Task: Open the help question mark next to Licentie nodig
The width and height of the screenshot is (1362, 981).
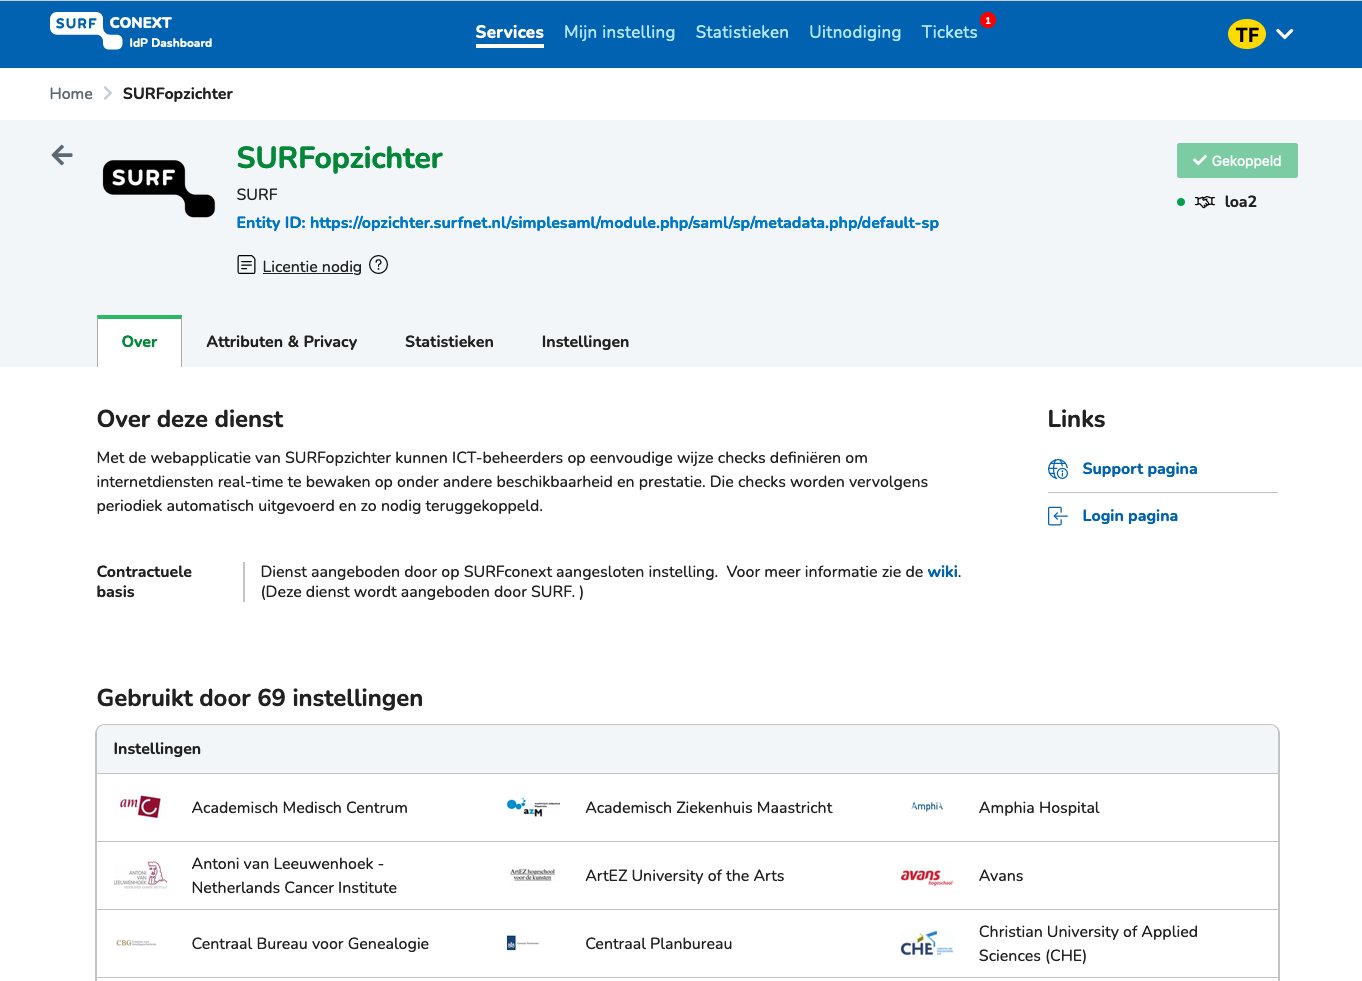Action: 378,265
